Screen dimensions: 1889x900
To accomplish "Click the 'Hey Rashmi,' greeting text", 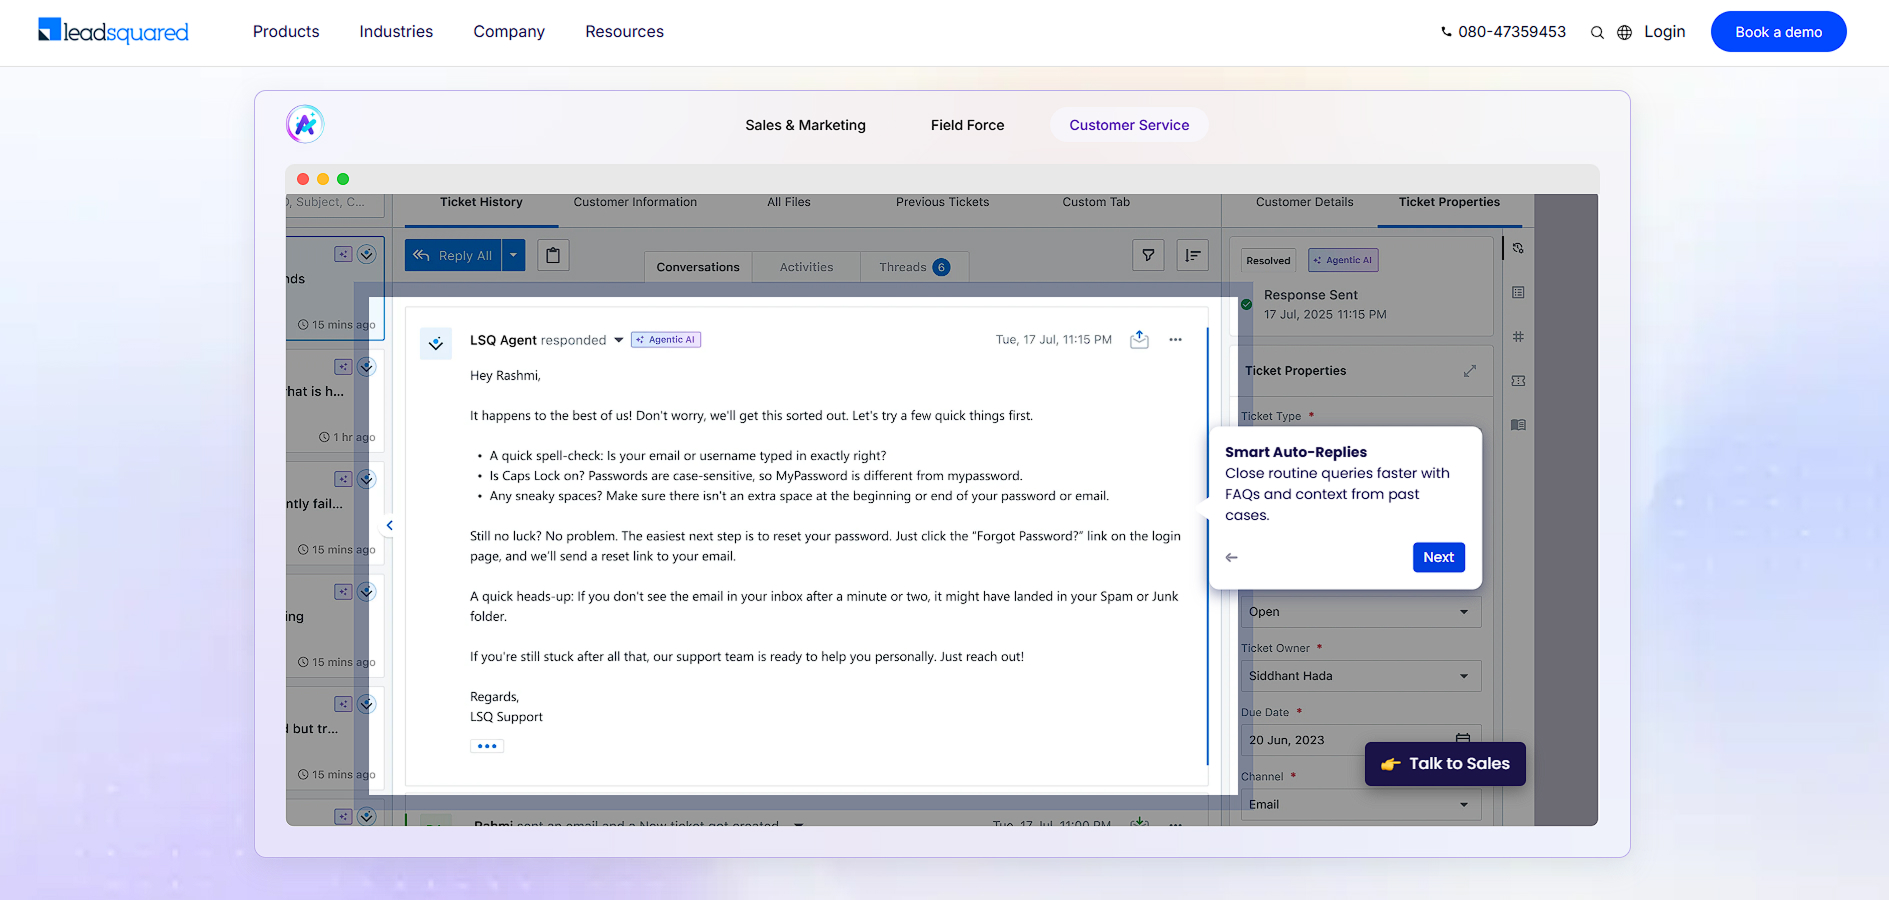I will point(505,376).
